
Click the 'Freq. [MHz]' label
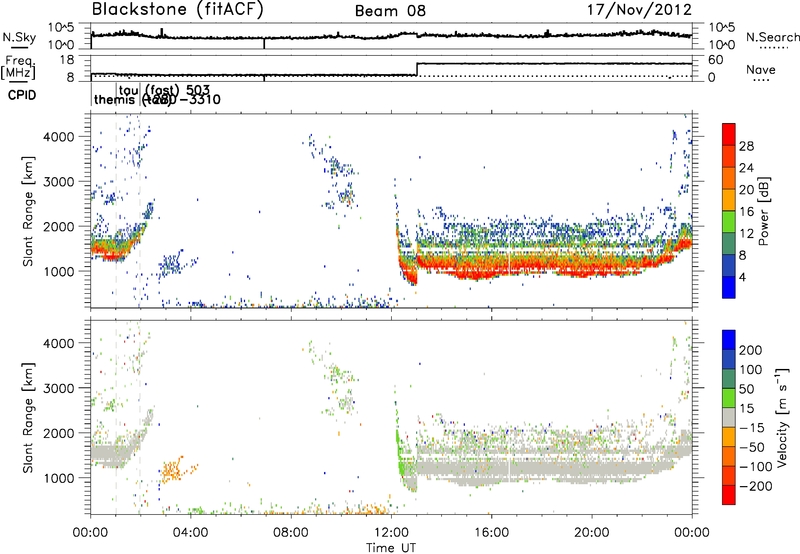pyautogui.click(x=18, y=68)
